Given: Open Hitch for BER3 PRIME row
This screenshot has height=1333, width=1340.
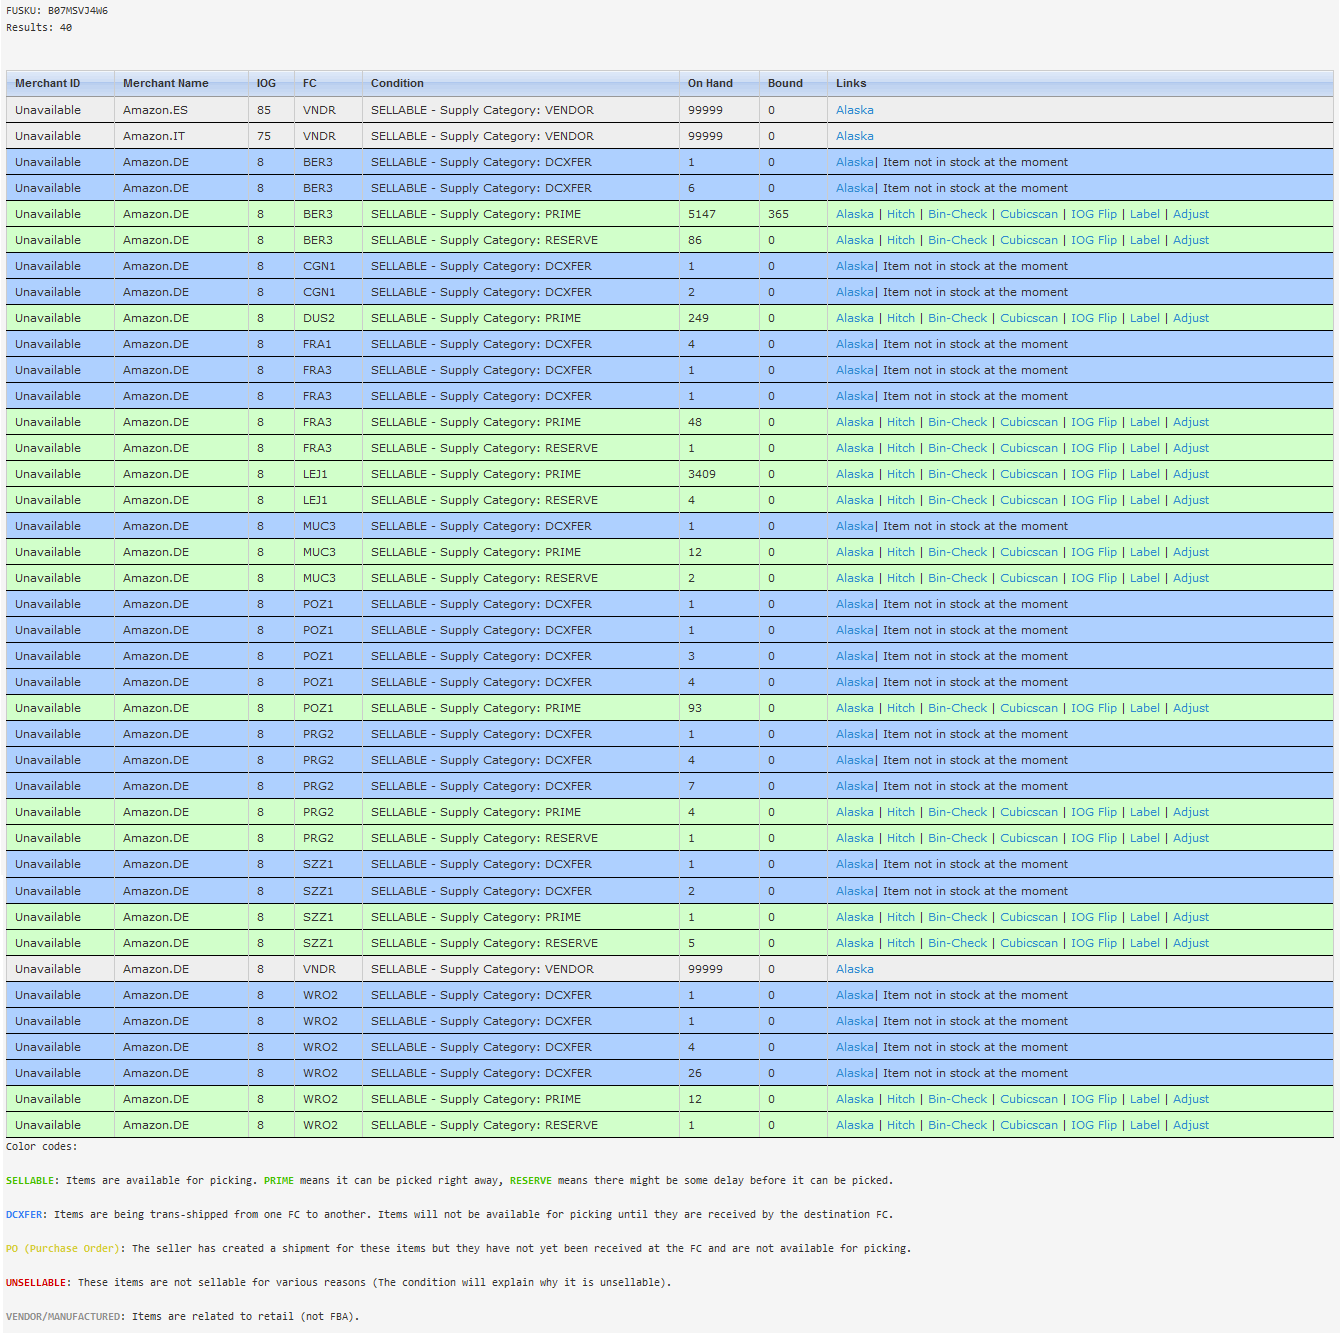Looking at the screenshot, I should pyautogui.click(x=900, y=214).
